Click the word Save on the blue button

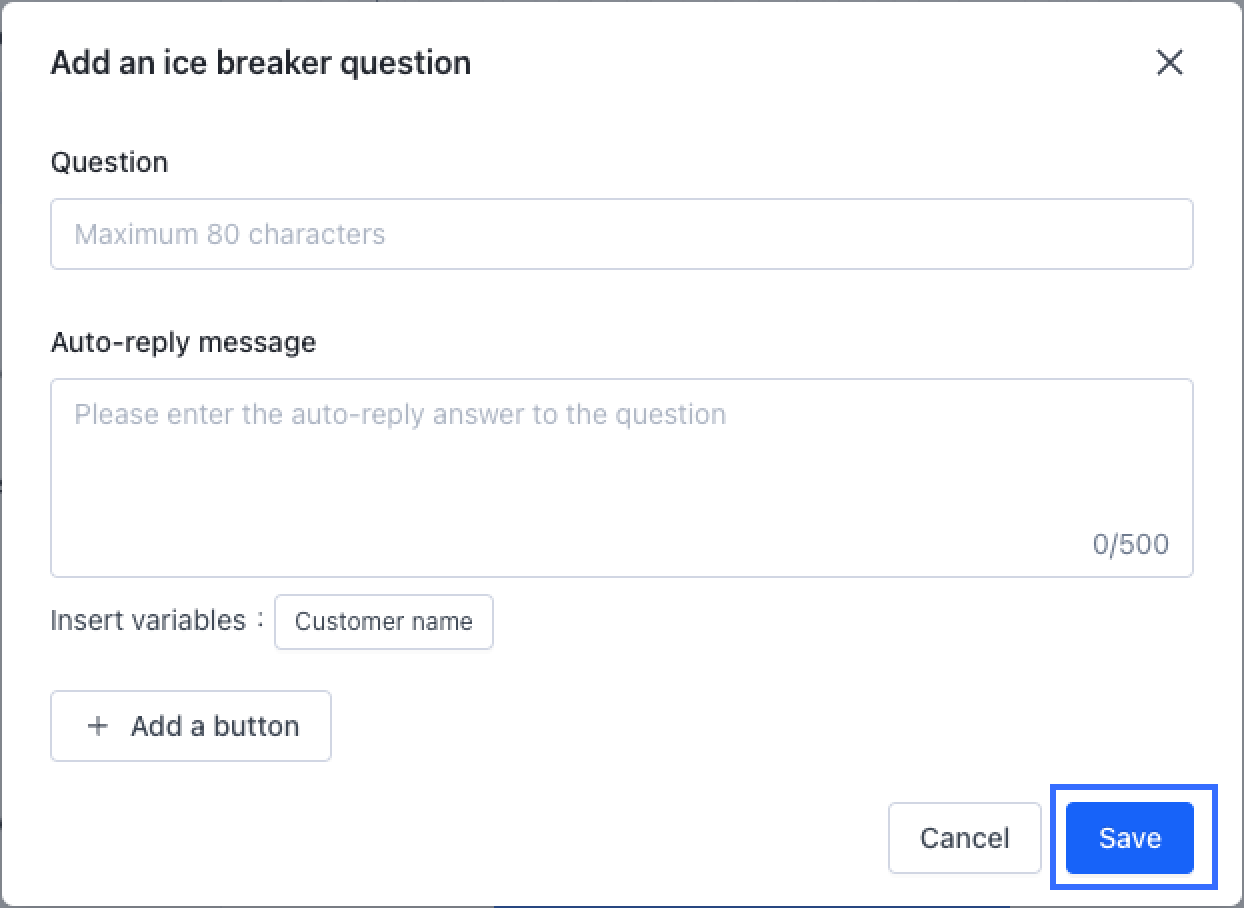[1129, 838]
